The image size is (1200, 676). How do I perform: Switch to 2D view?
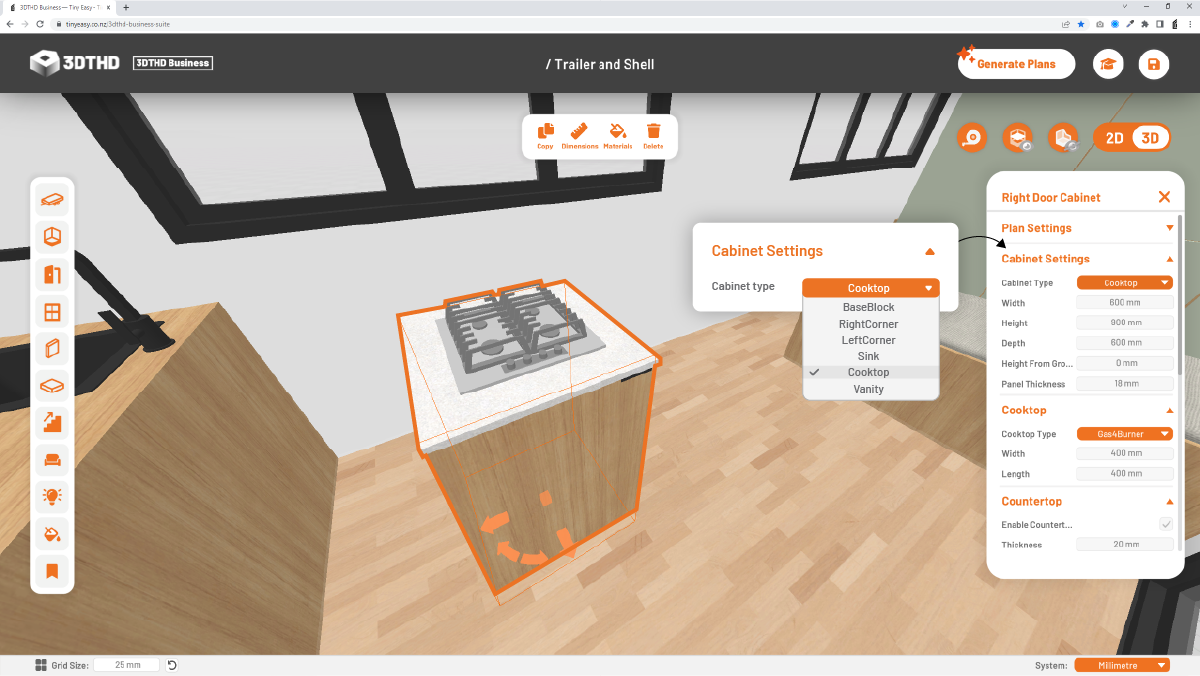1114,138
